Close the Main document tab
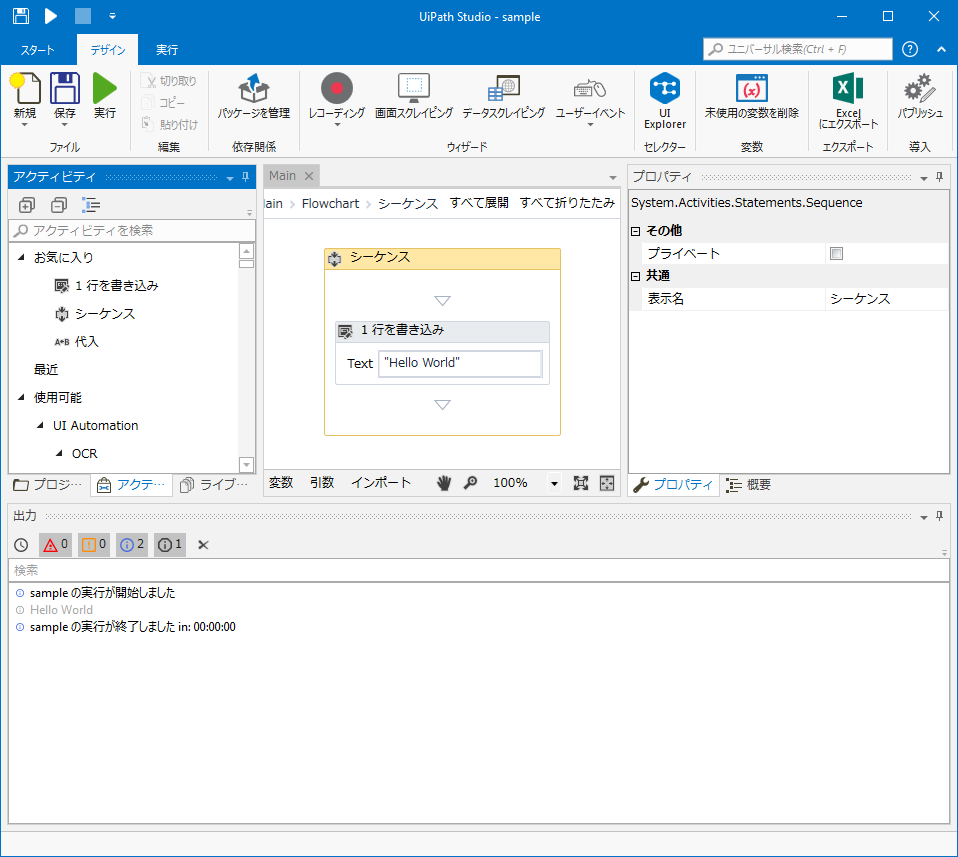The width and height of the screenshot is (958, 857). (309, 176)
